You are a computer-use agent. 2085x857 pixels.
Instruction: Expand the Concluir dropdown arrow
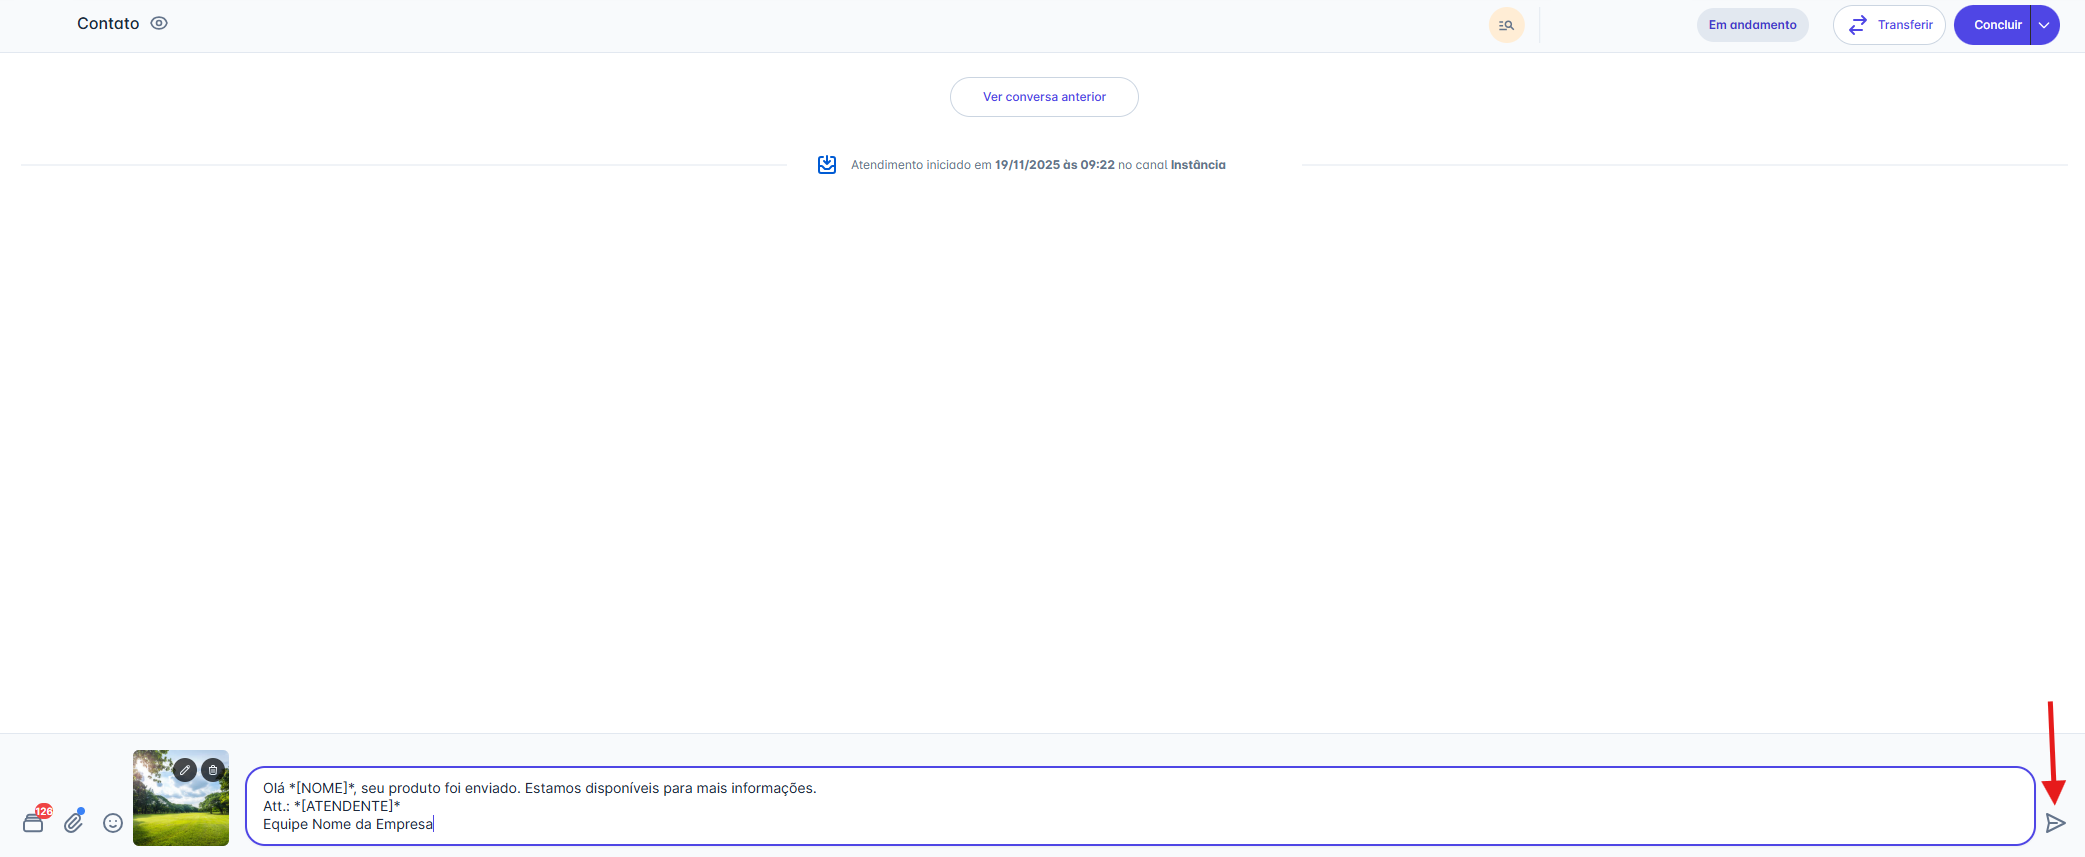coord(2044,25)
